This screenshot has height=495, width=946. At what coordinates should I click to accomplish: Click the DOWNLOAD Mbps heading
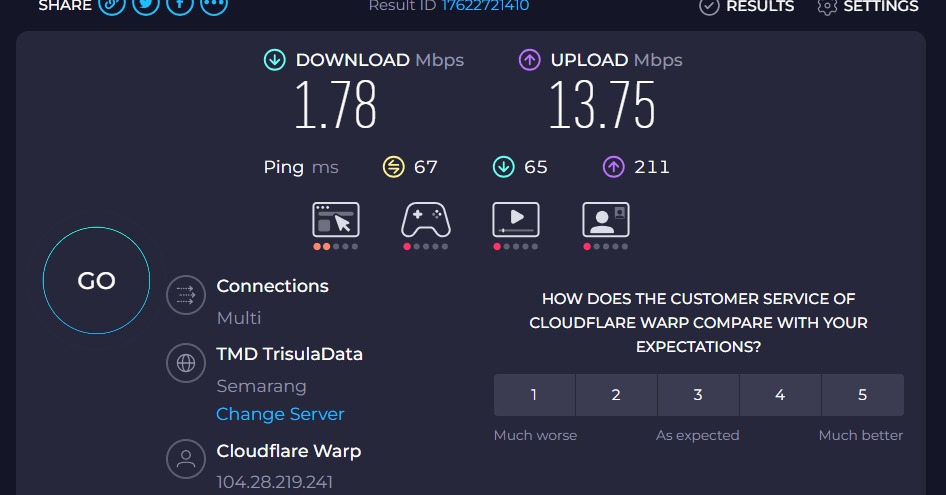tap(379, 60)
